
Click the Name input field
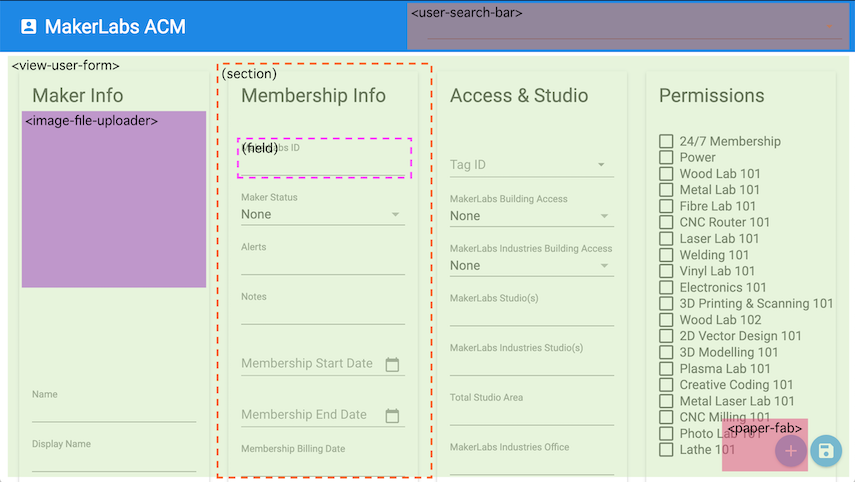click(x=114, y=406)
